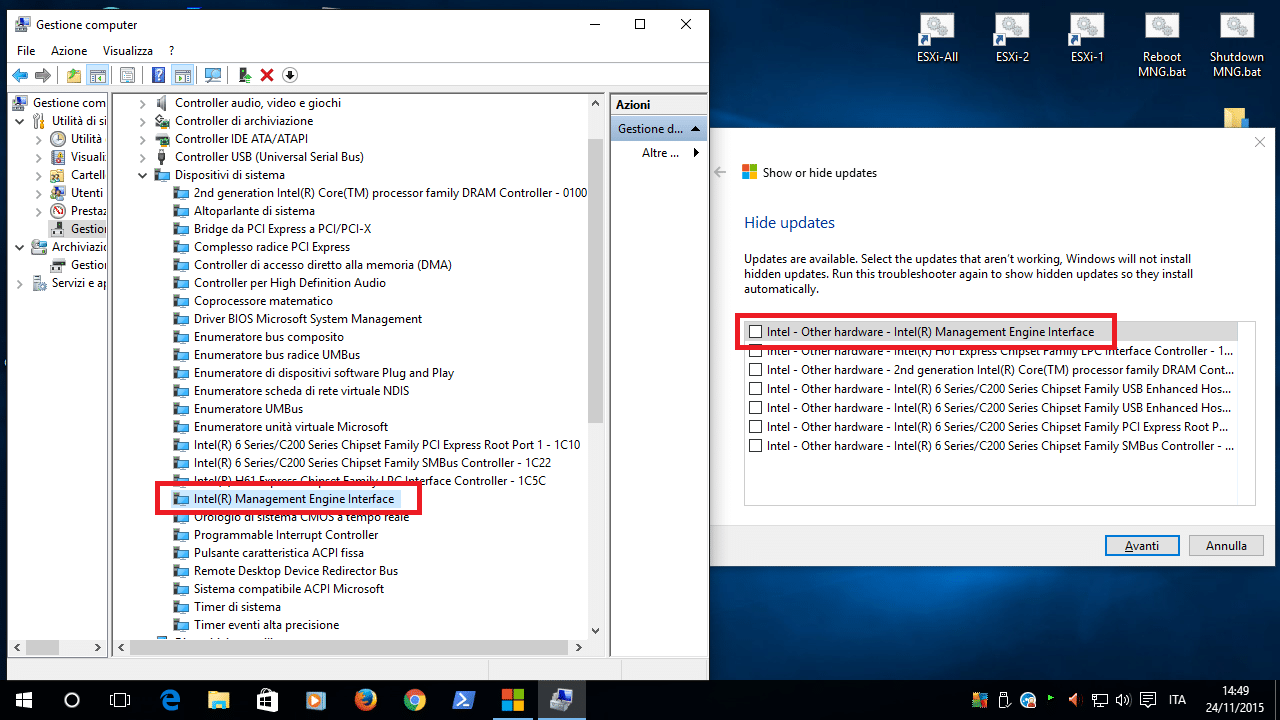Toggle the show/hide action pane toolbar icon
Viewport: 1280px width, 720px height.
coord(182,75)
